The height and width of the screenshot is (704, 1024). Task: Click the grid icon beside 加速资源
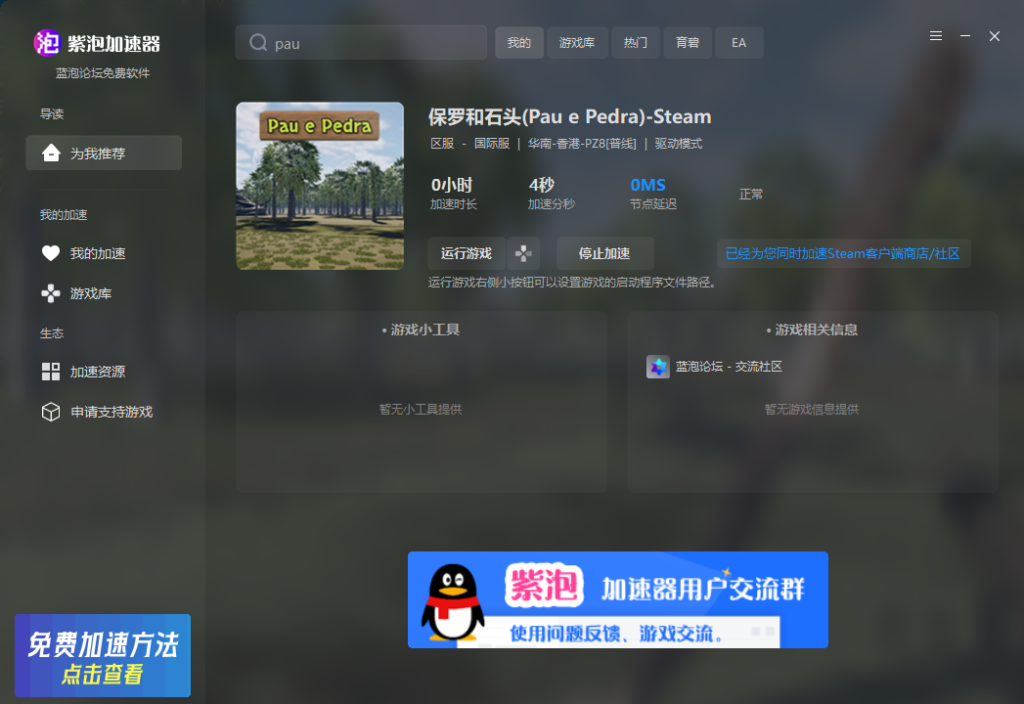(51, 372)
